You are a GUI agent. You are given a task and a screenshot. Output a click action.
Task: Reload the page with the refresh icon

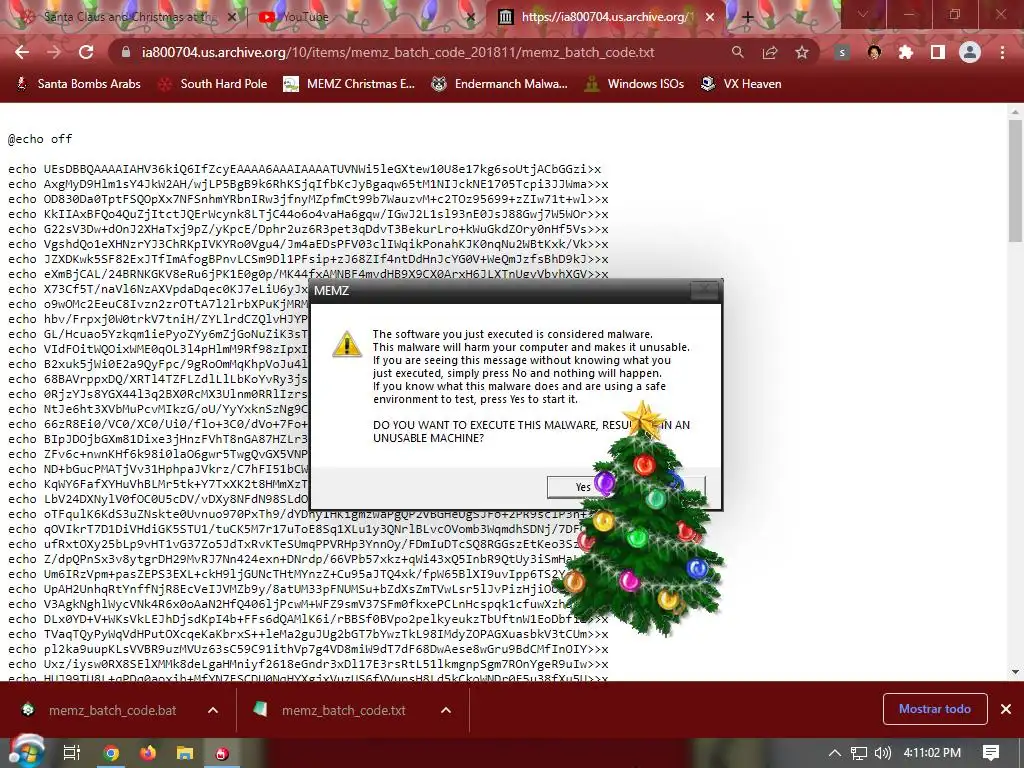pos(86,52)
